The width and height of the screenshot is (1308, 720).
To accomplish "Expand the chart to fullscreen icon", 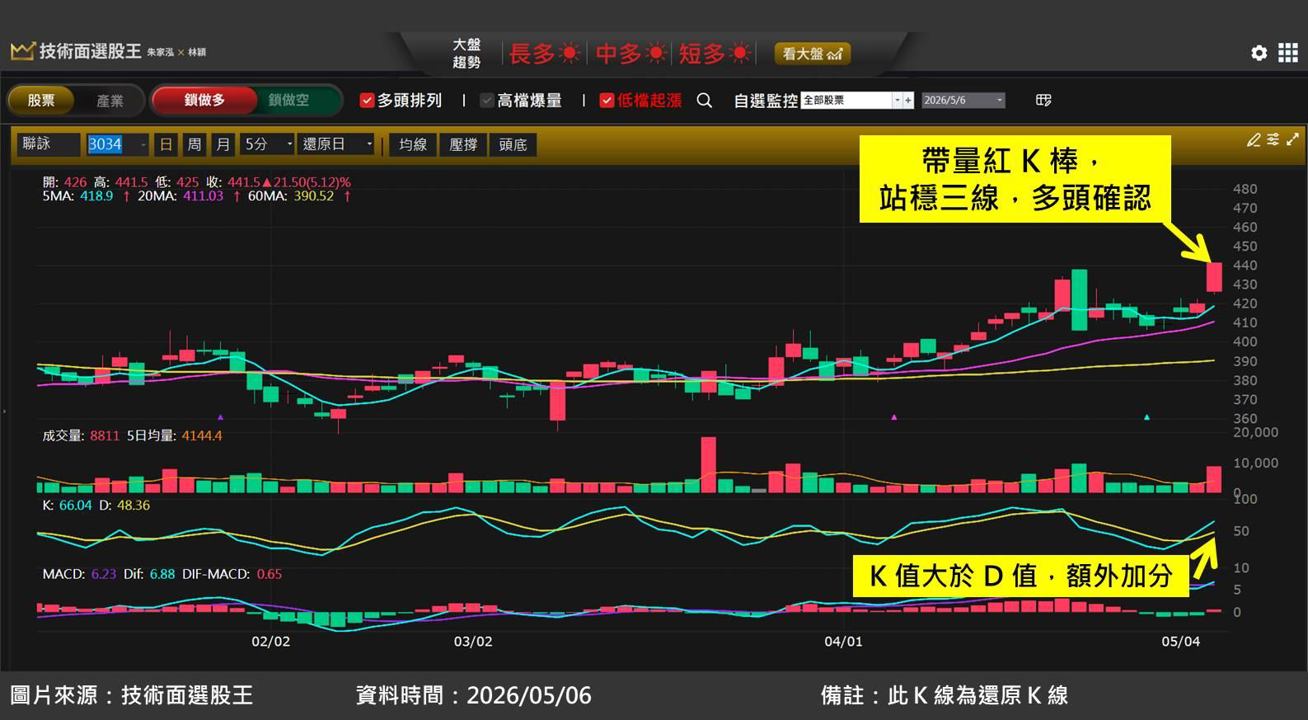I will [x=1293, y=140].
